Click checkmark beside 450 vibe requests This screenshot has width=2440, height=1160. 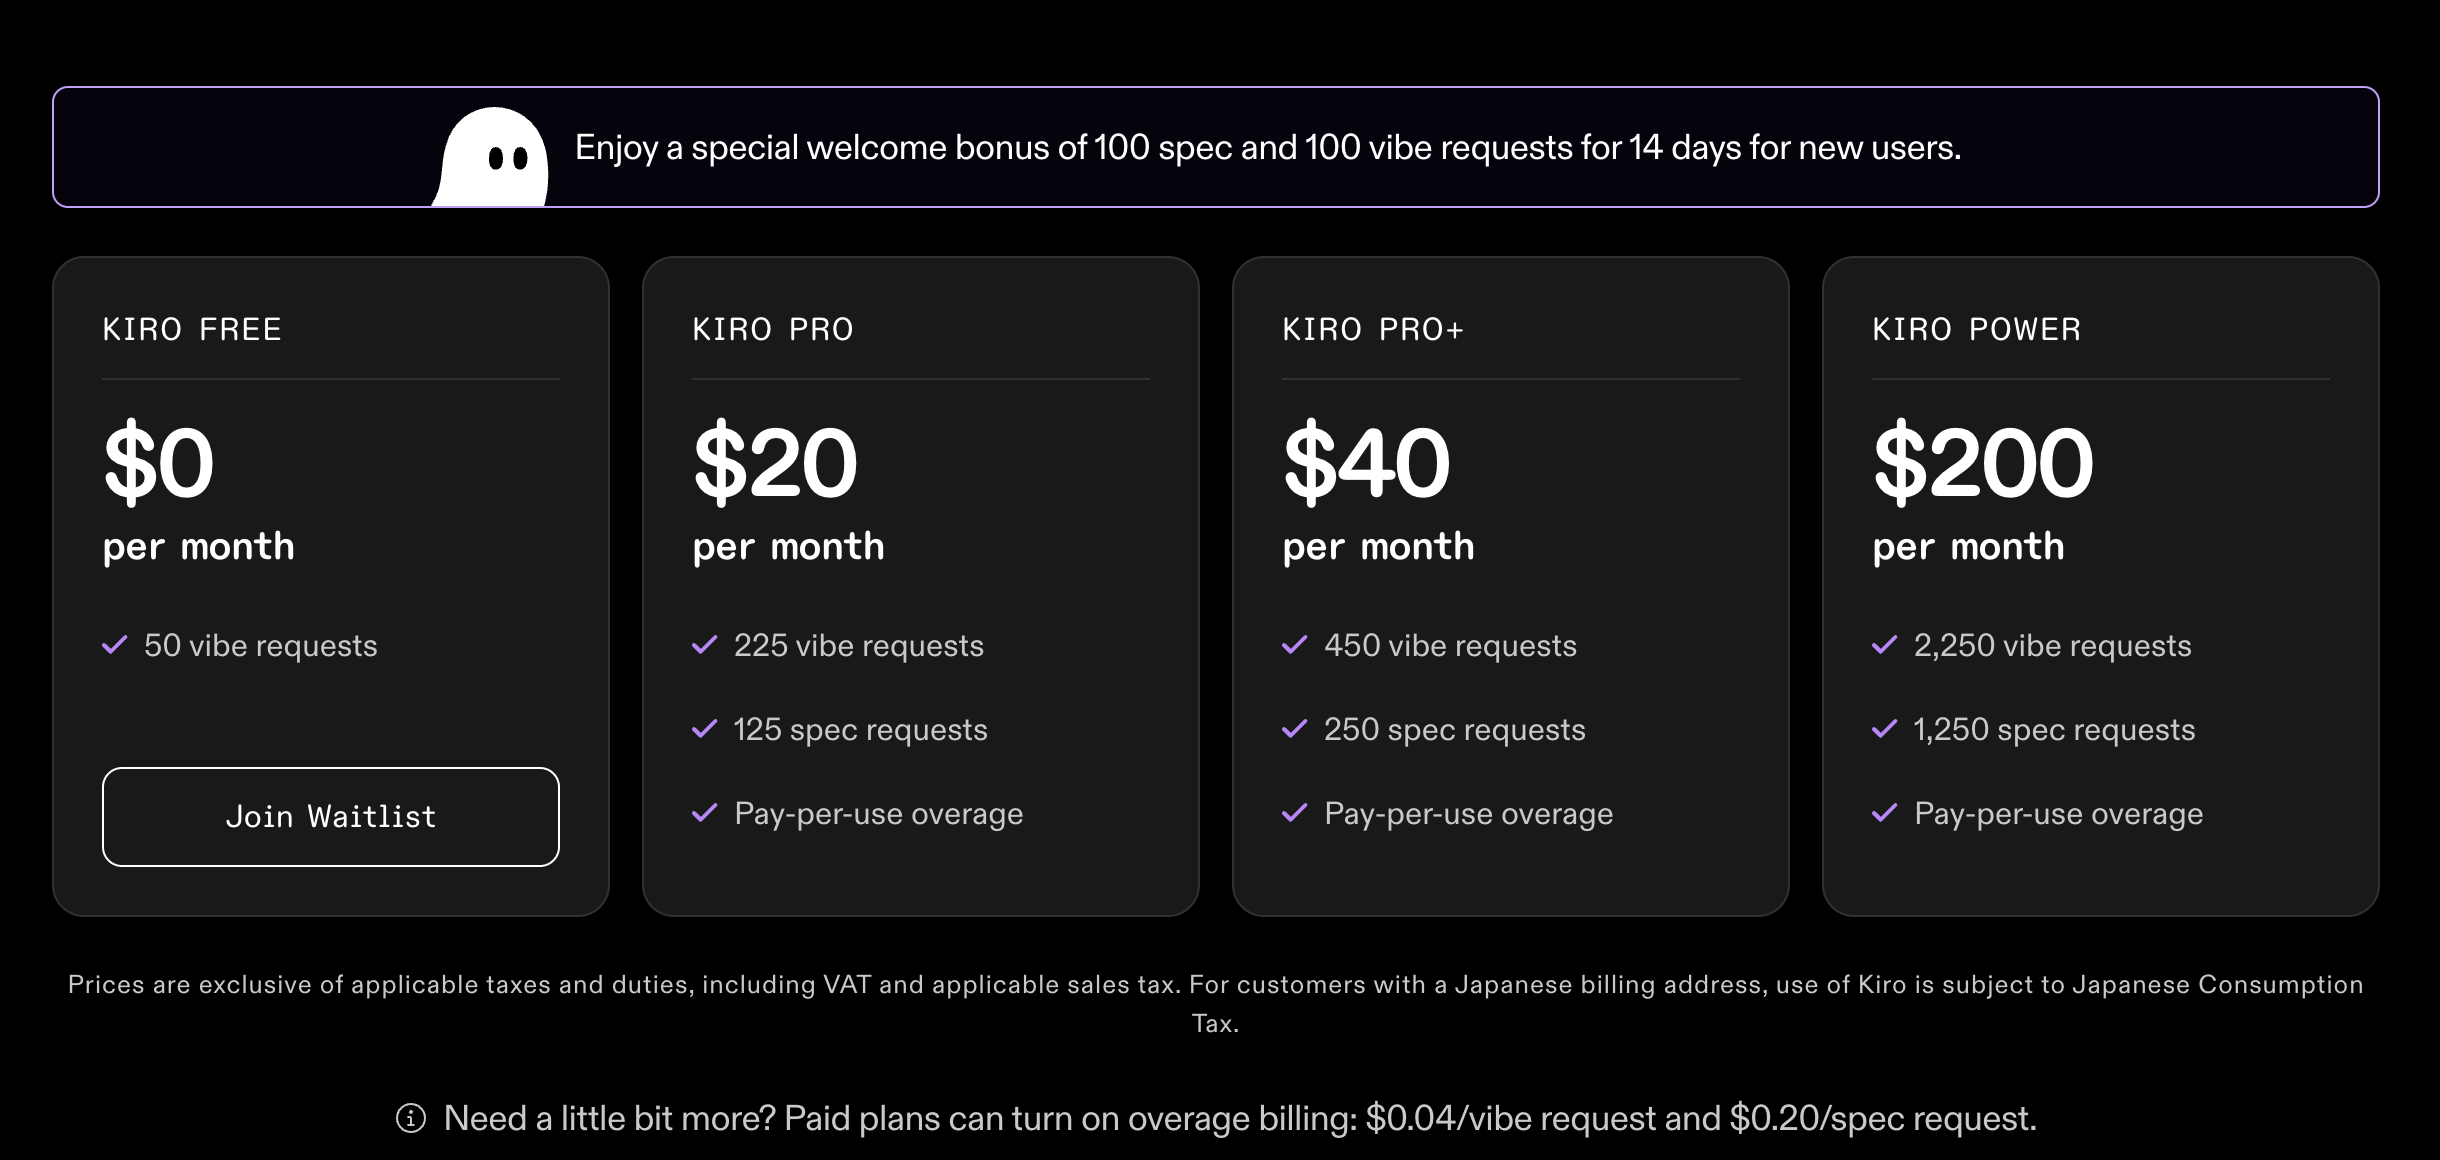click(x=1295, y=645)
